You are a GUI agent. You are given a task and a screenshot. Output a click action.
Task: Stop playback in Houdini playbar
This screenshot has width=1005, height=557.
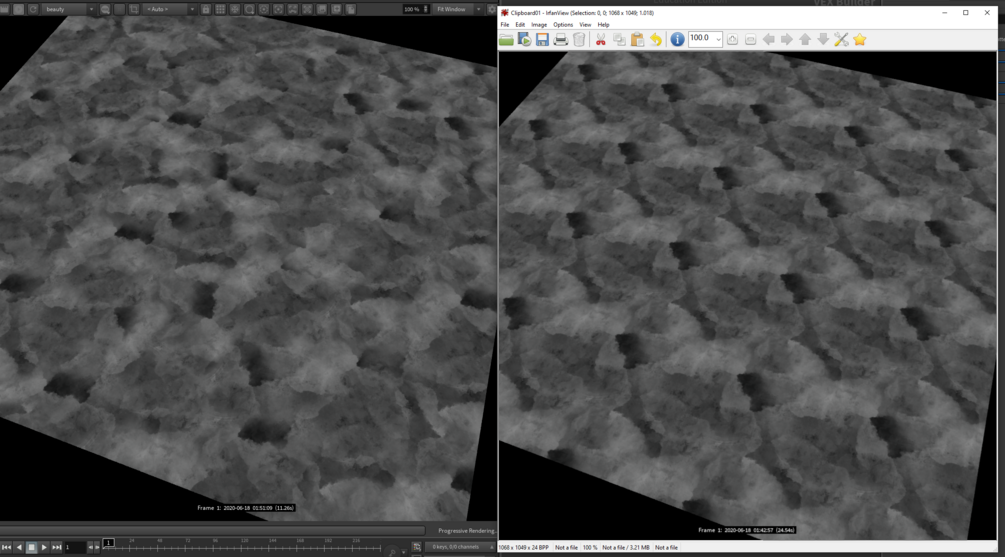click(31, 547)
